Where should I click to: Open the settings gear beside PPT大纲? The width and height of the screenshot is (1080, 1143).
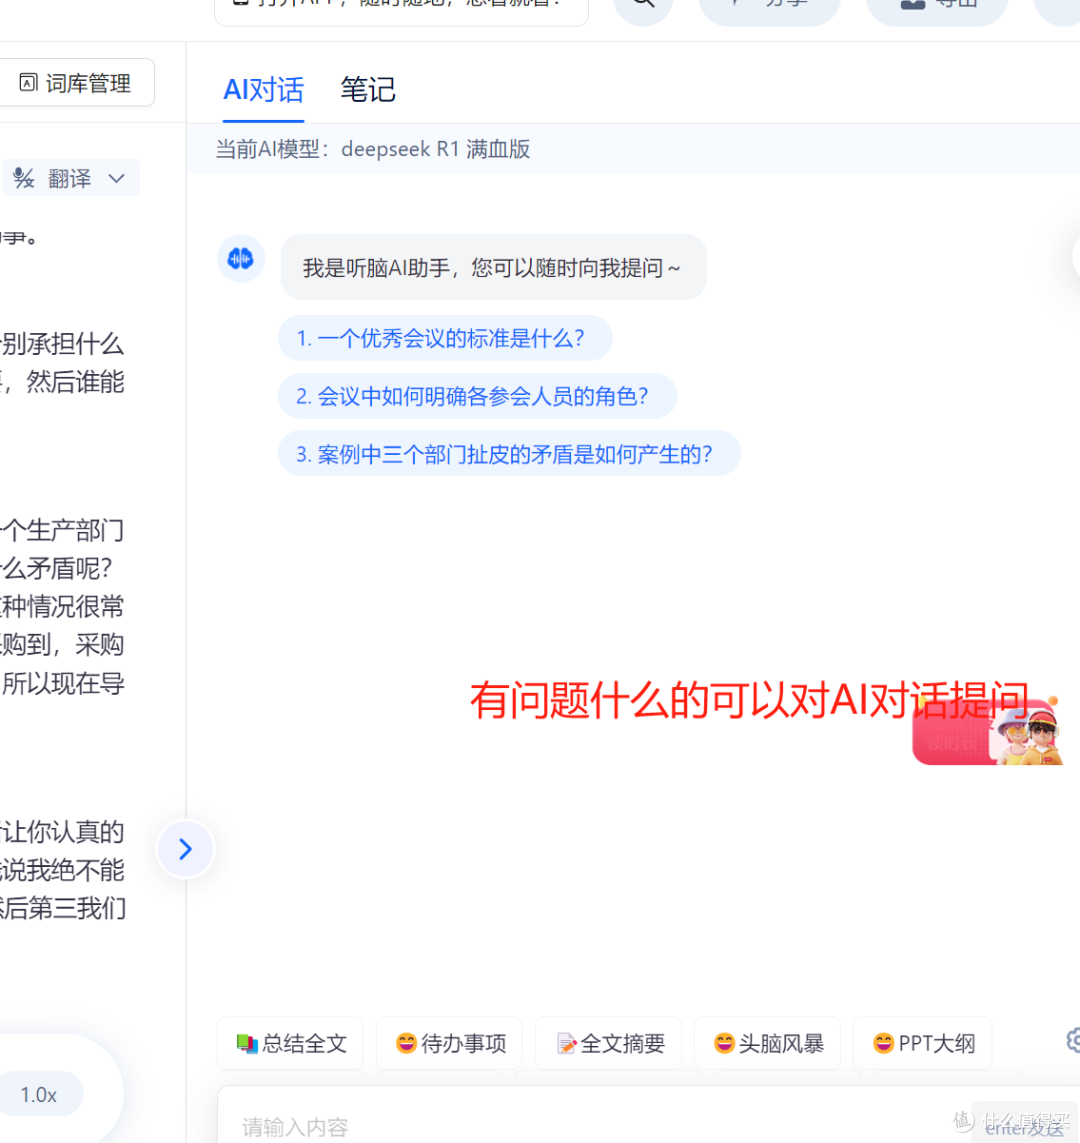(x=1073, y=1040)
